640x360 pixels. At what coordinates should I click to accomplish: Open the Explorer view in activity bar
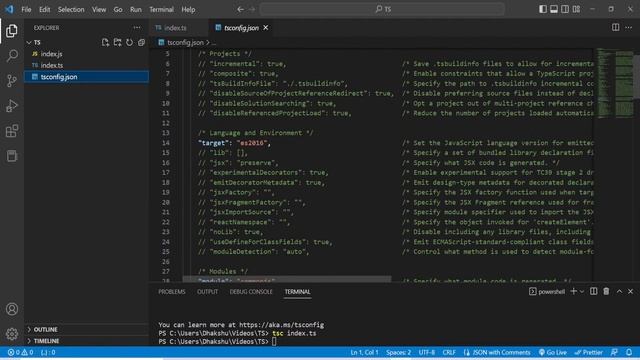pos(12,31)
